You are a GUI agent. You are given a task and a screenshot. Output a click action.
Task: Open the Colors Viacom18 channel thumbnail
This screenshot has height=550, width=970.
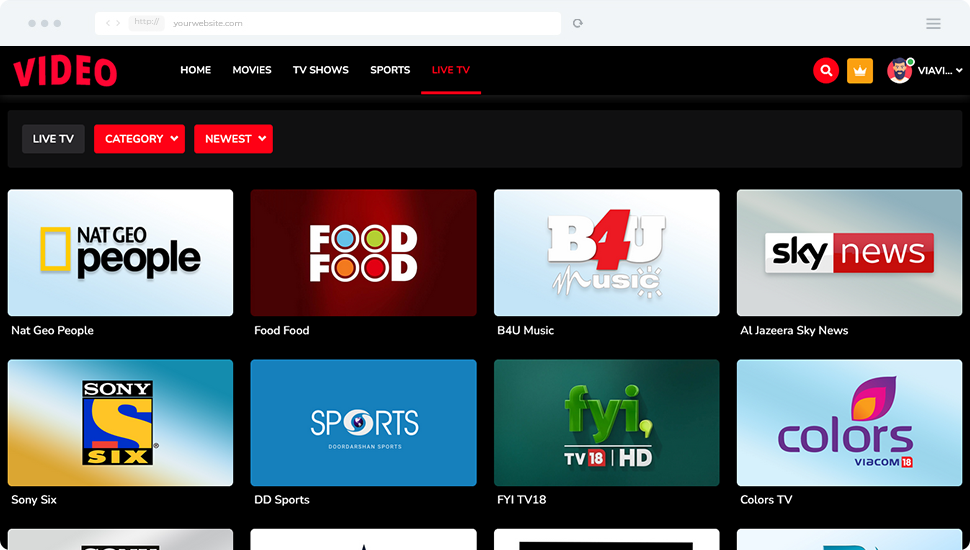click(849, 423)
